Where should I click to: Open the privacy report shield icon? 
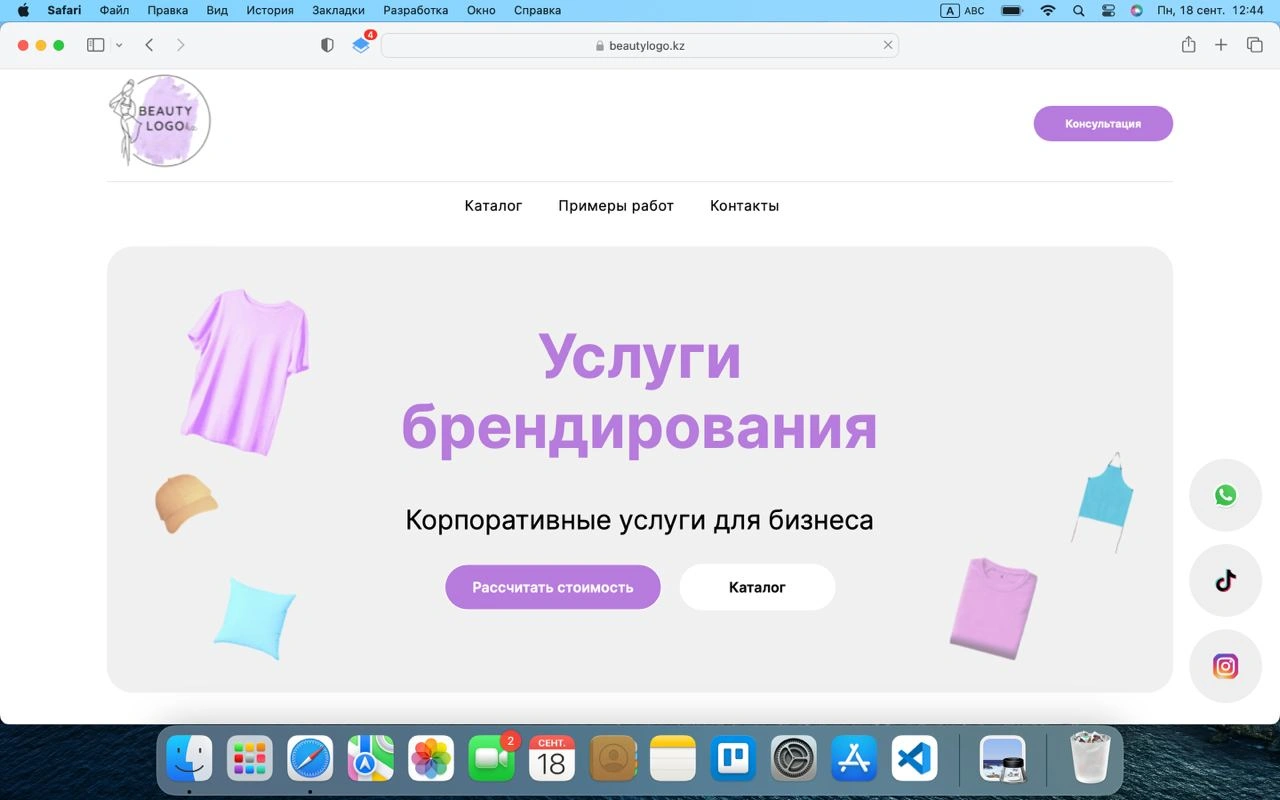[x=327, y=45]
